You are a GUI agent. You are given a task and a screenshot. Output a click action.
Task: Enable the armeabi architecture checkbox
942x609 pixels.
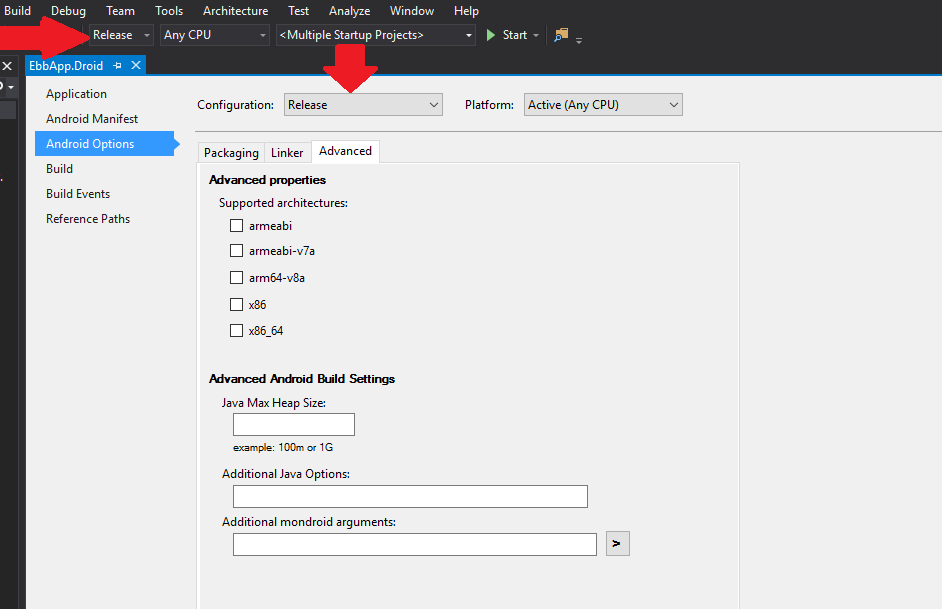tap(237, 226)
